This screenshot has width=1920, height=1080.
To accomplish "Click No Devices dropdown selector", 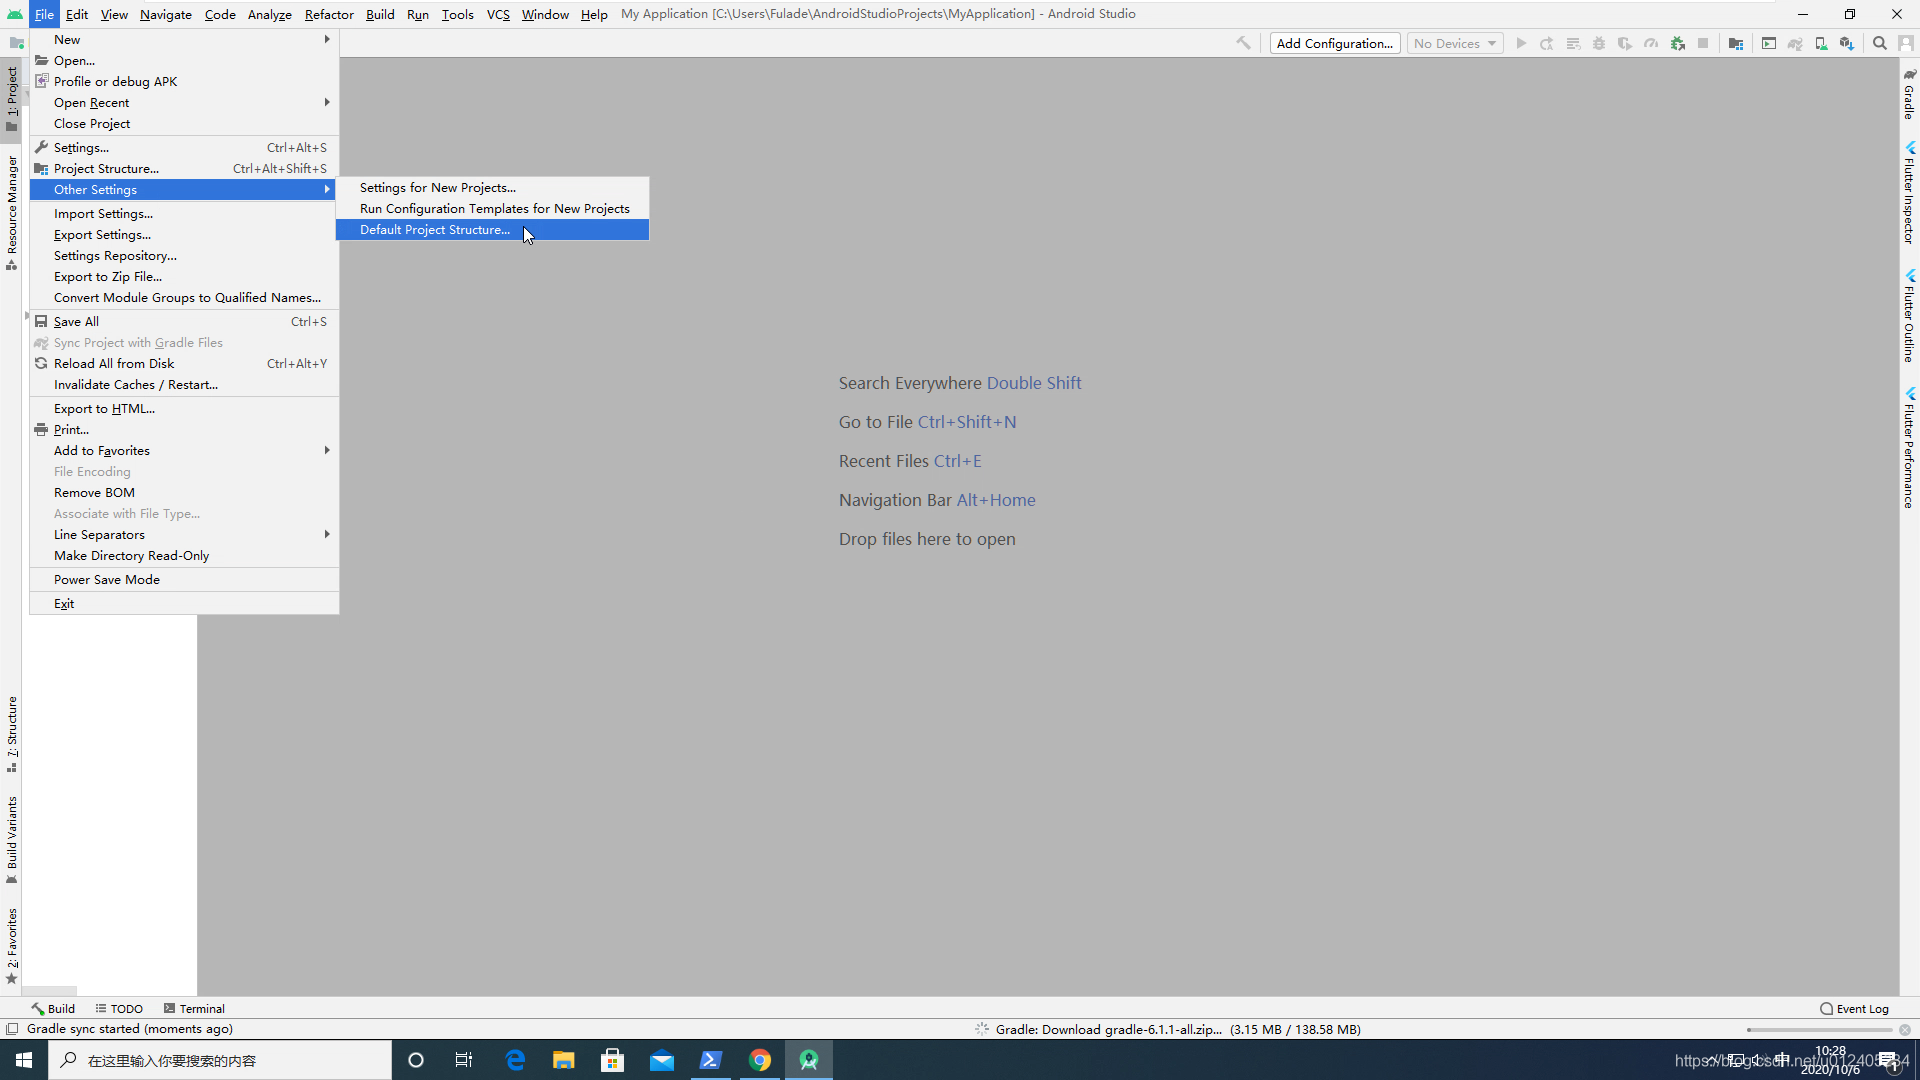I will click(x=1456, y=44).
